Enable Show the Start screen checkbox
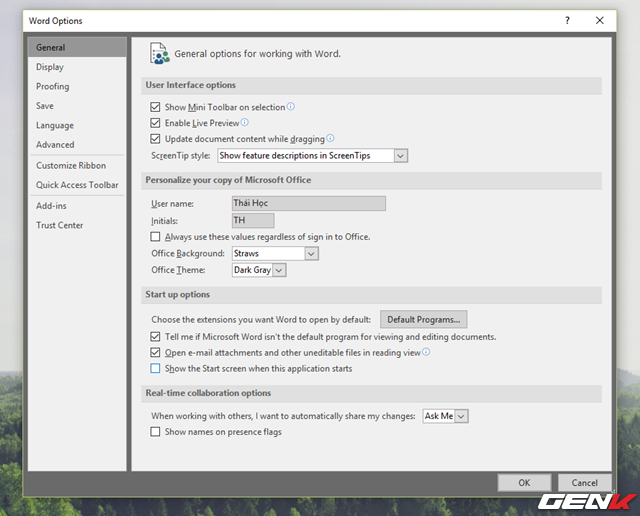The height and width of the screenshot is (516, 640). (155, 369)
